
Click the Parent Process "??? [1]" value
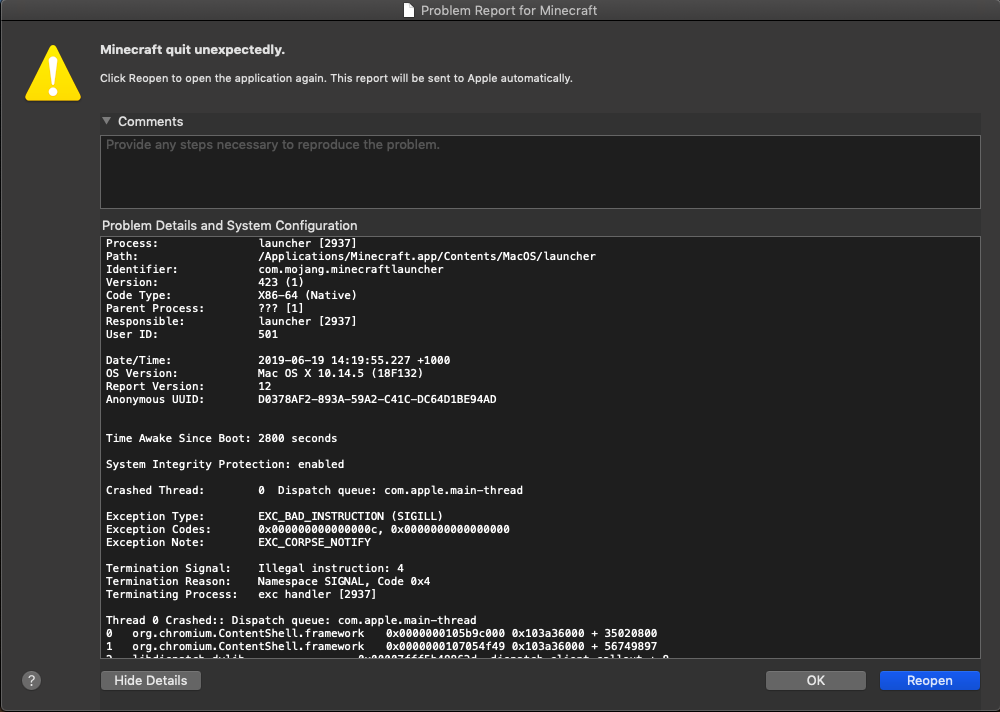[281, 308]
